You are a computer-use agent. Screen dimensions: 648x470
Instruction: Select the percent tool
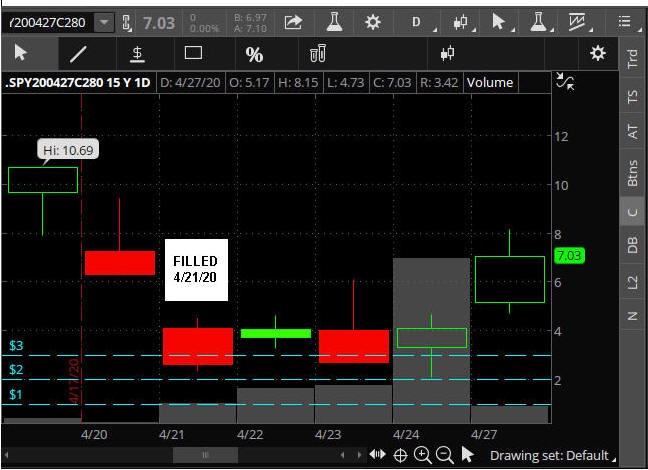[254, 54]
